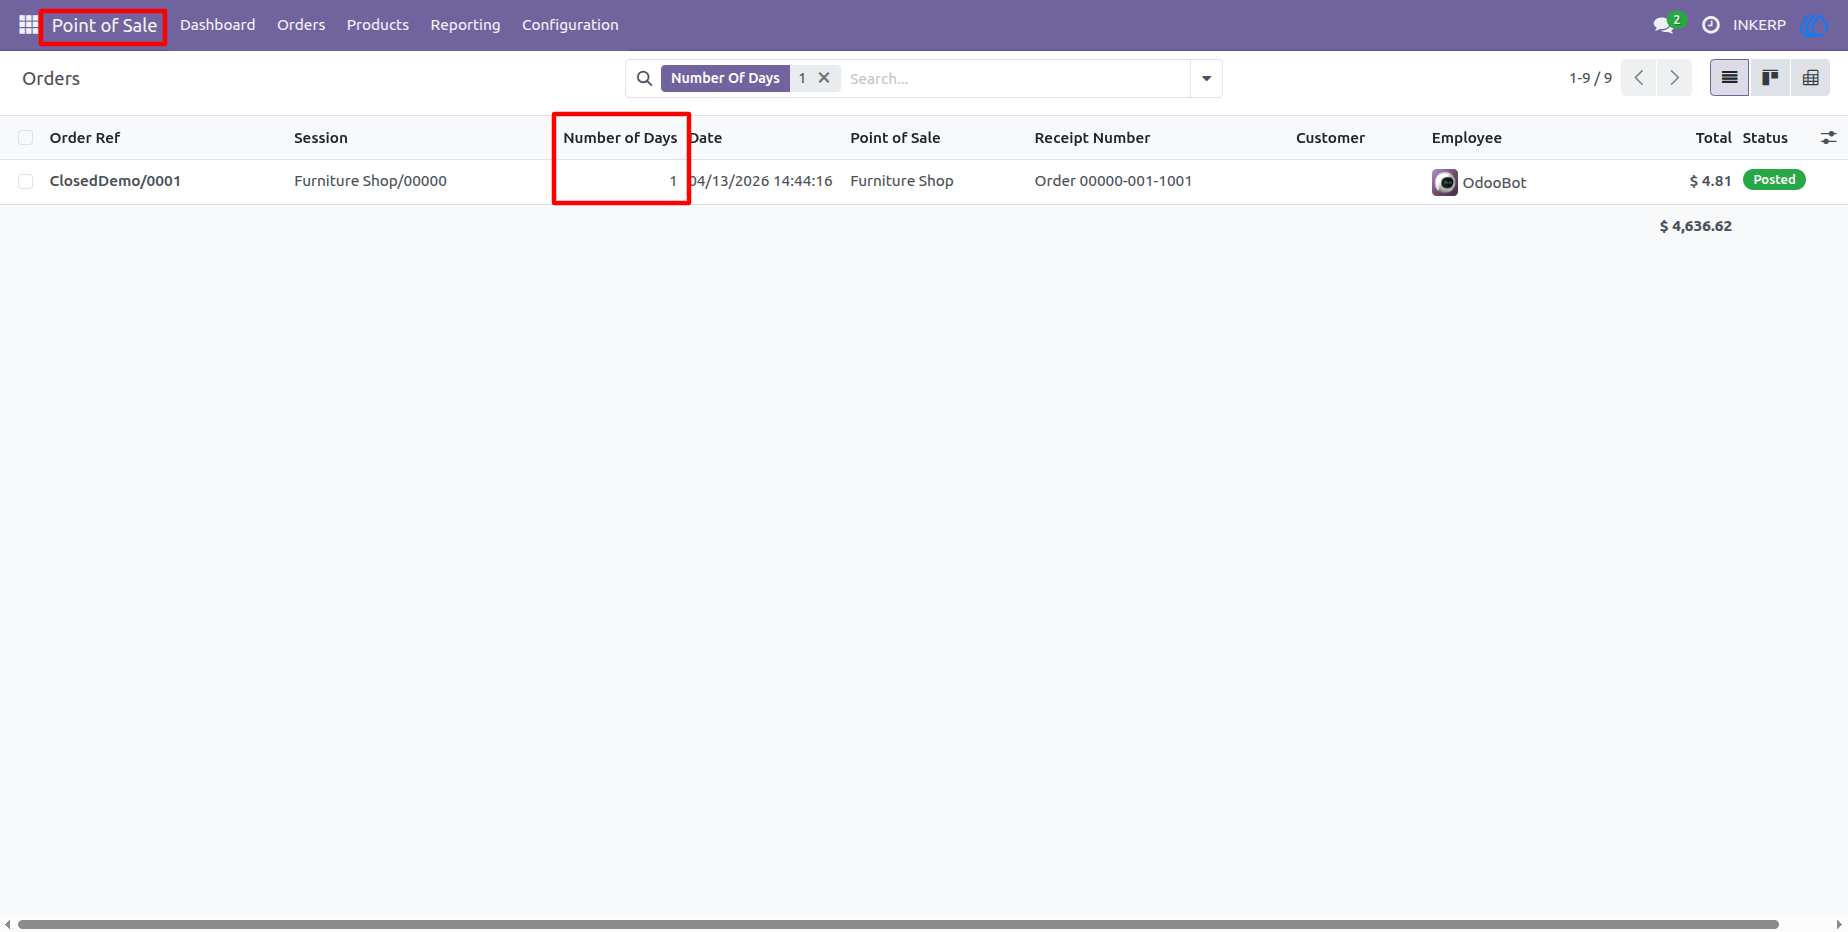
Task: Open the Reporting menu
Action: 465,25
